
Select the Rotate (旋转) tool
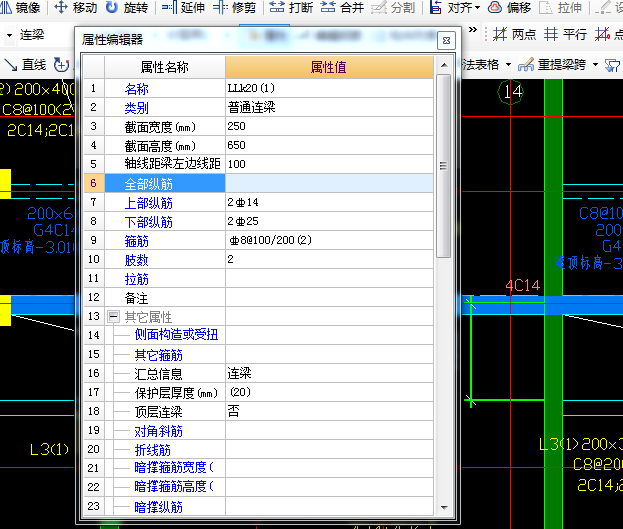pyautogui.click(x=127, y=8)
